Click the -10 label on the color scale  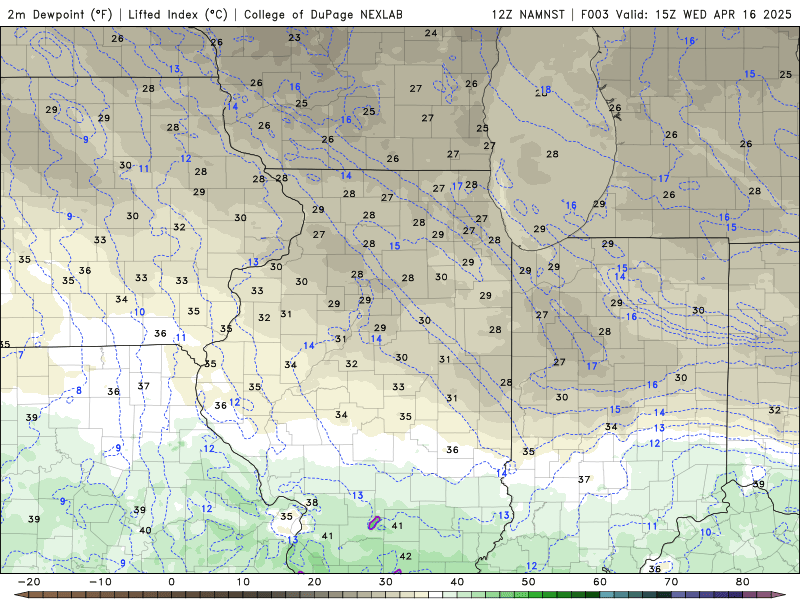(x=100, y=582)
